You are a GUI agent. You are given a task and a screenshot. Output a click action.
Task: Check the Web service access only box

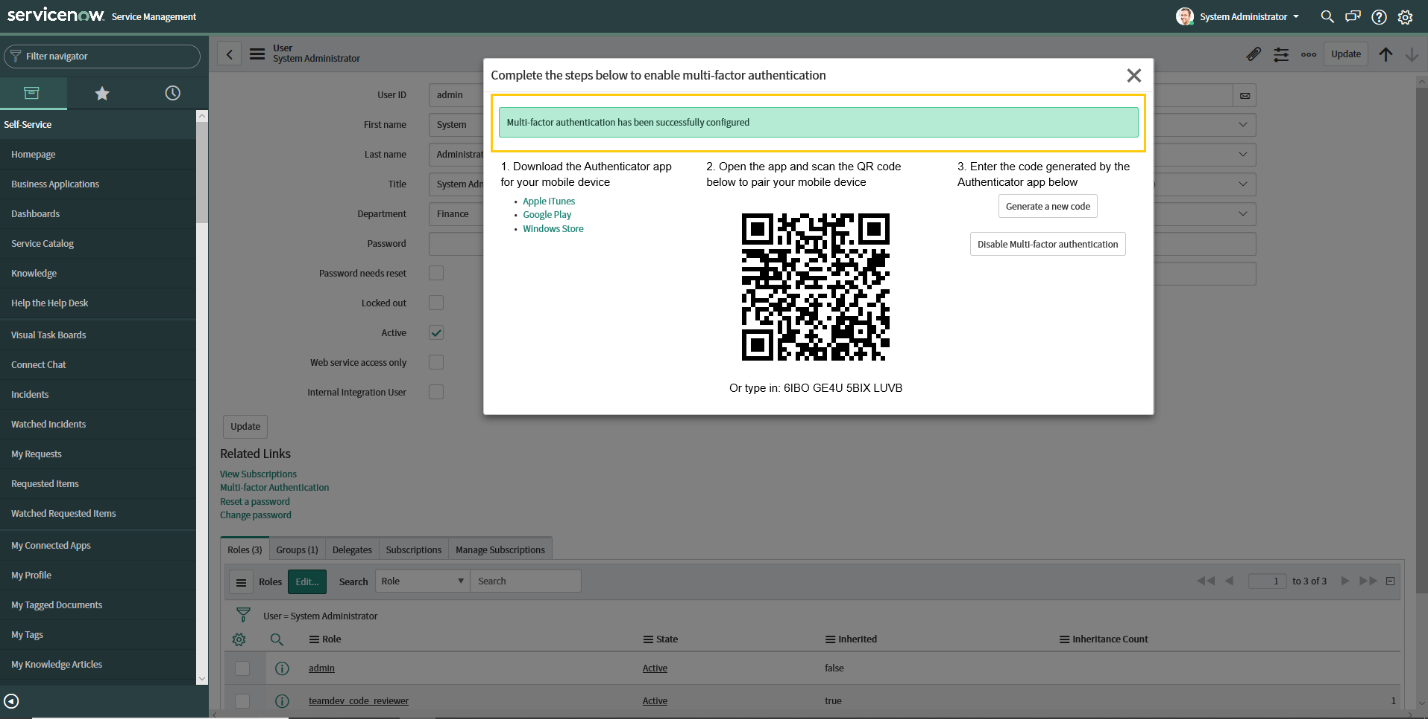click(436, 362)
